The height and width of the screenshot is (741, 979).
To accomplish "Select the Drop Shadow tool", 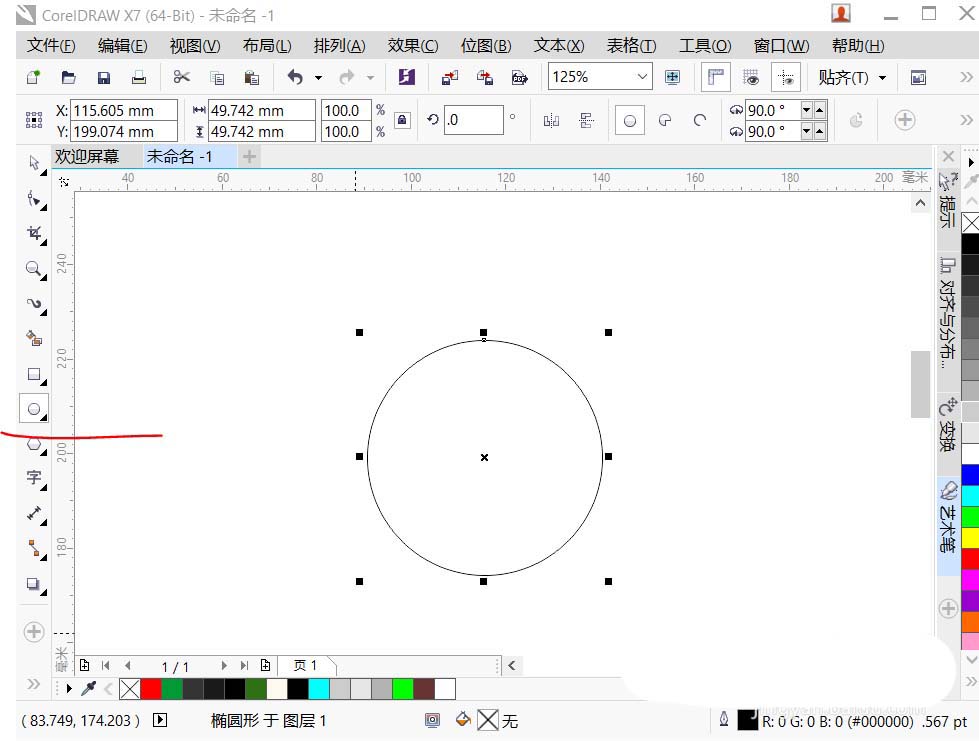I will (34, 584).
